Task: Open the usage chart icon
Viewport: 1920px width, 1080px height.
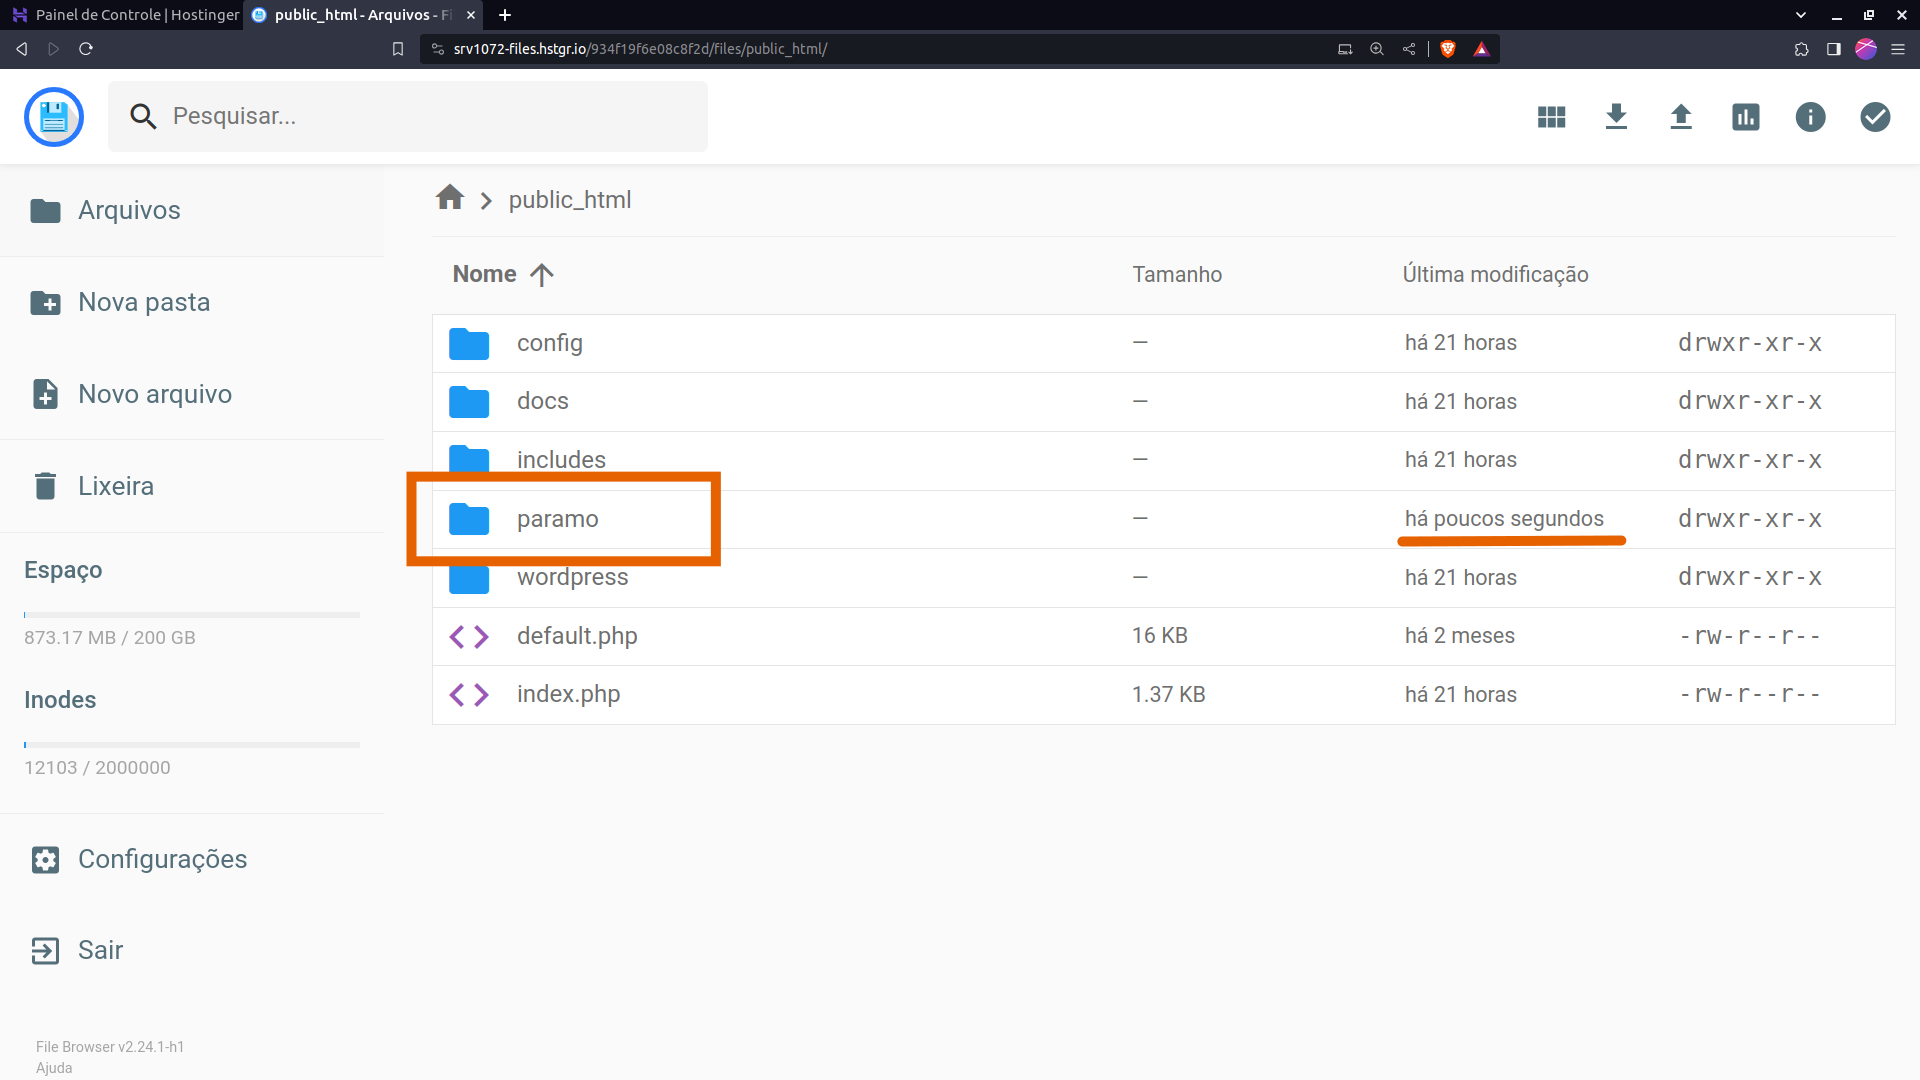Action: tap(1746, 117)
